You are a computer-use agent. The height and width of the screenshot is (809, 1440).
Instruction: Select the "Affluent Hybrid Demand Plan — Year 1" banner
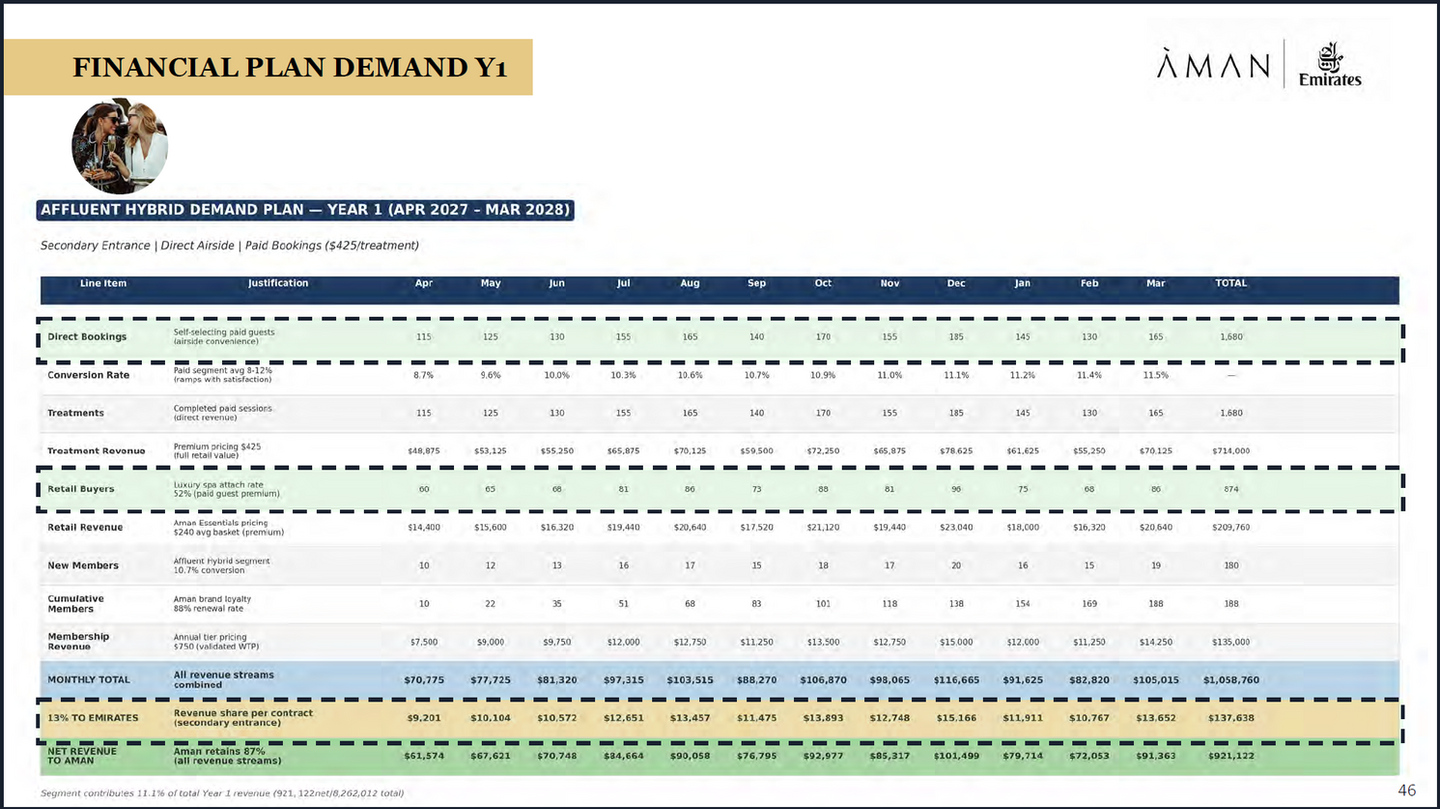coord(305,210)
